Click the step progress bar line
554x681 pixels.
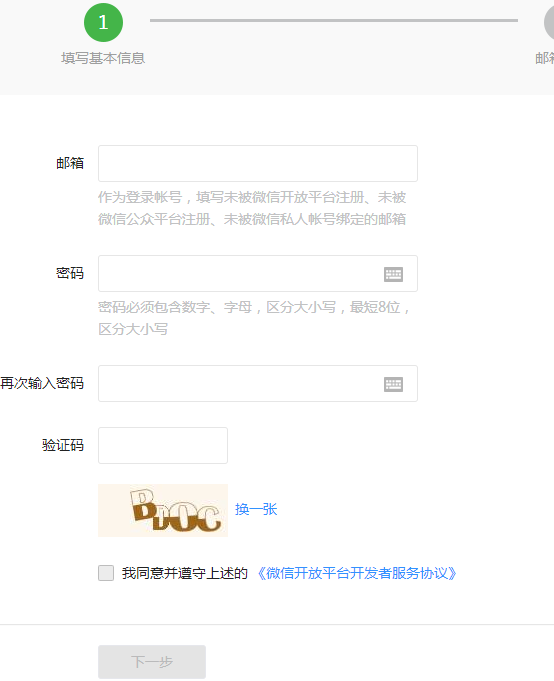[334, 20]
